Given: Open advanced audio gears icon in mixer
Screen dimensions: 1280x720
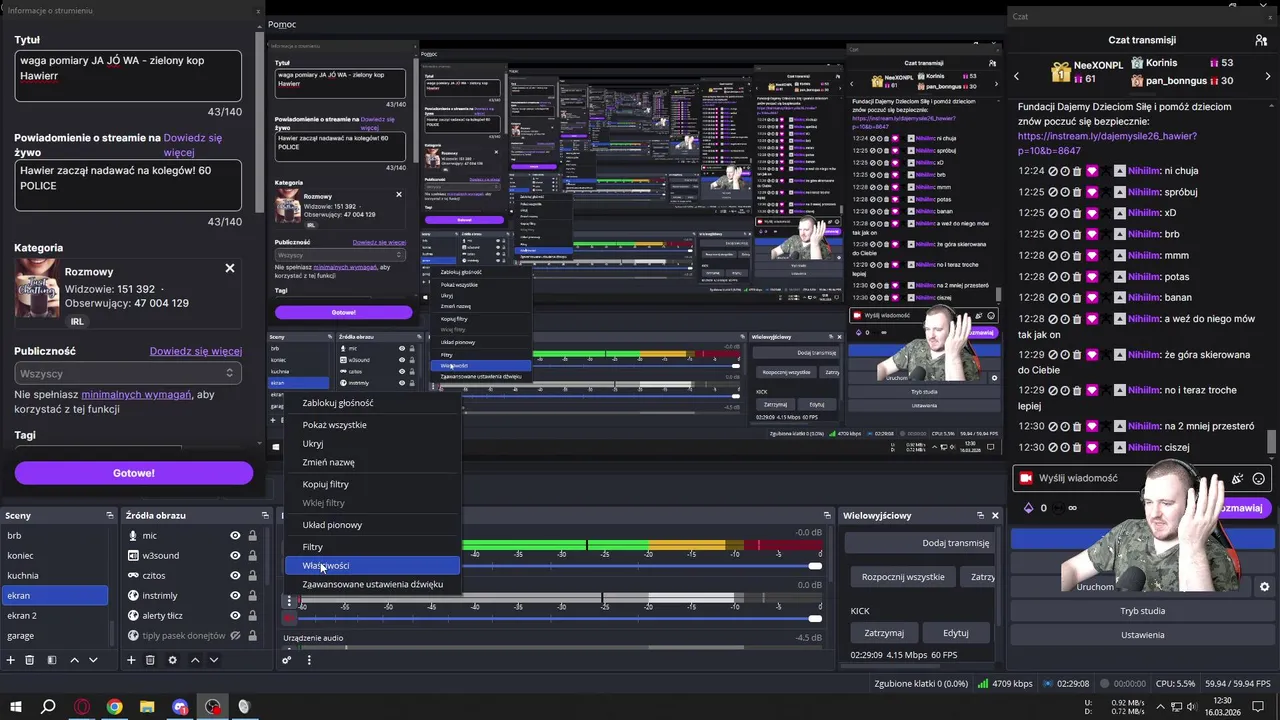Looking at the screenshot, I should point(287,660).
